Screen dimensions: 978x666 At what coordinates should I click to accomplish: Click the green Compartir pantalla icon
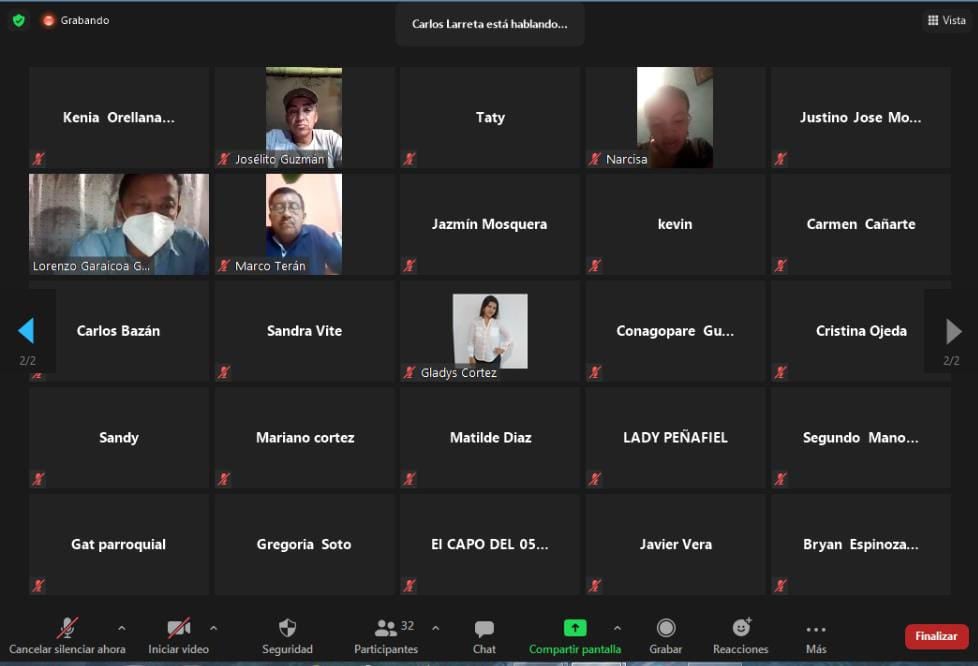coord(575,628)
